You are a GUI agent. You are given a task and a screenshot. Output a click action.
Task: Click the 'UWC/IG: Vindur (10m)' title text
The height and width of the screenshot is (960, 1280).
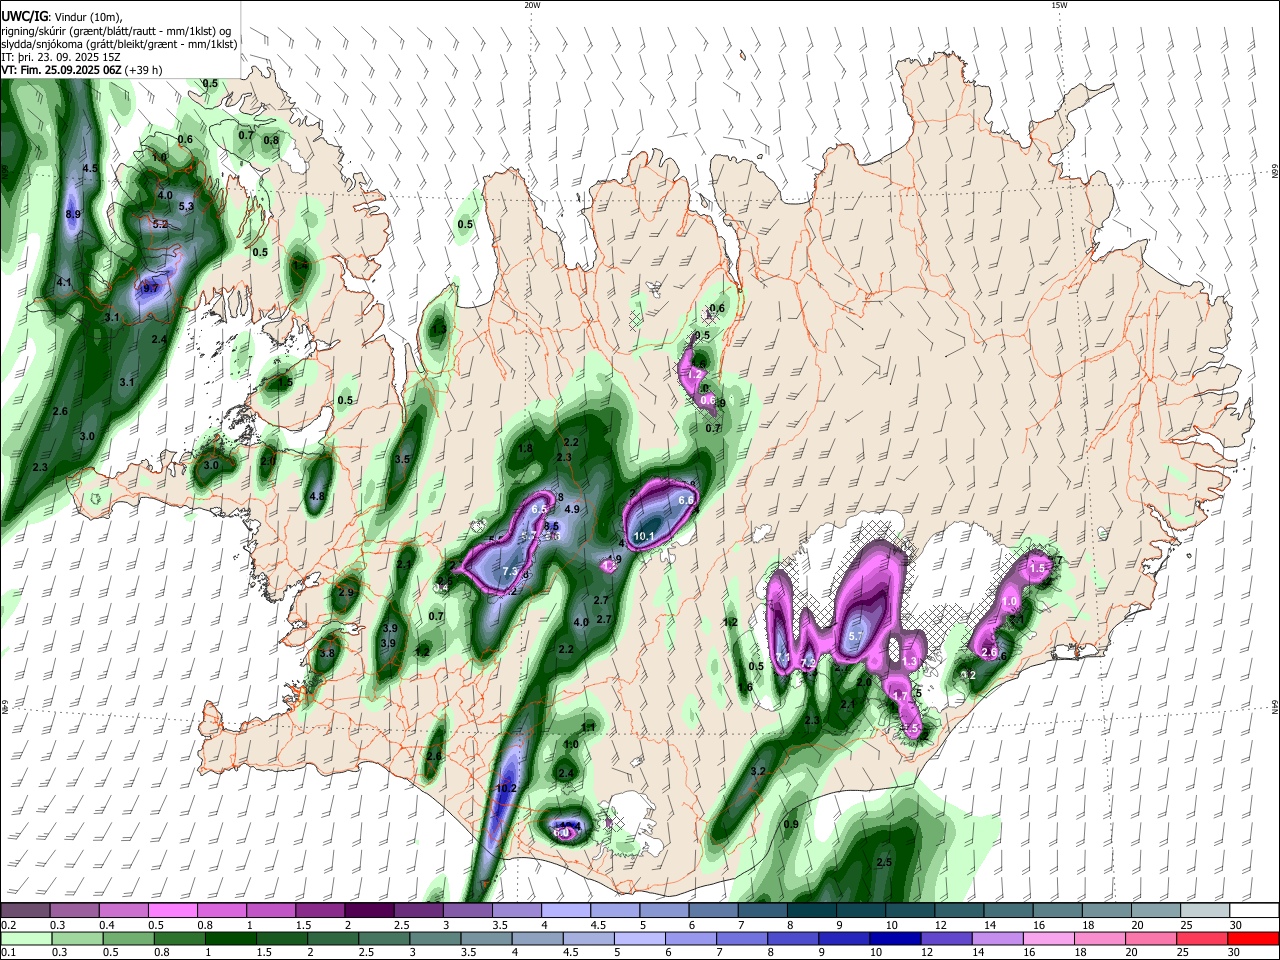pyautogui.click(x=62, y=16)
